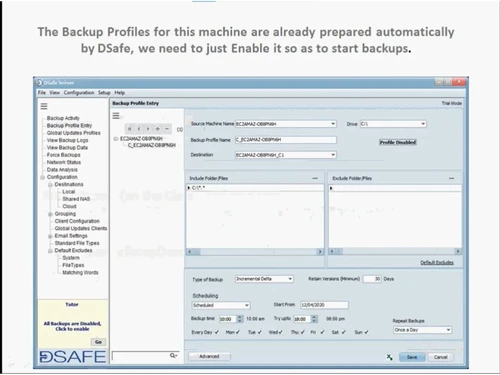The width and height of the screenshot is (500, 375).
Task: Open the Destination dropdown
Action: point(333,155)
